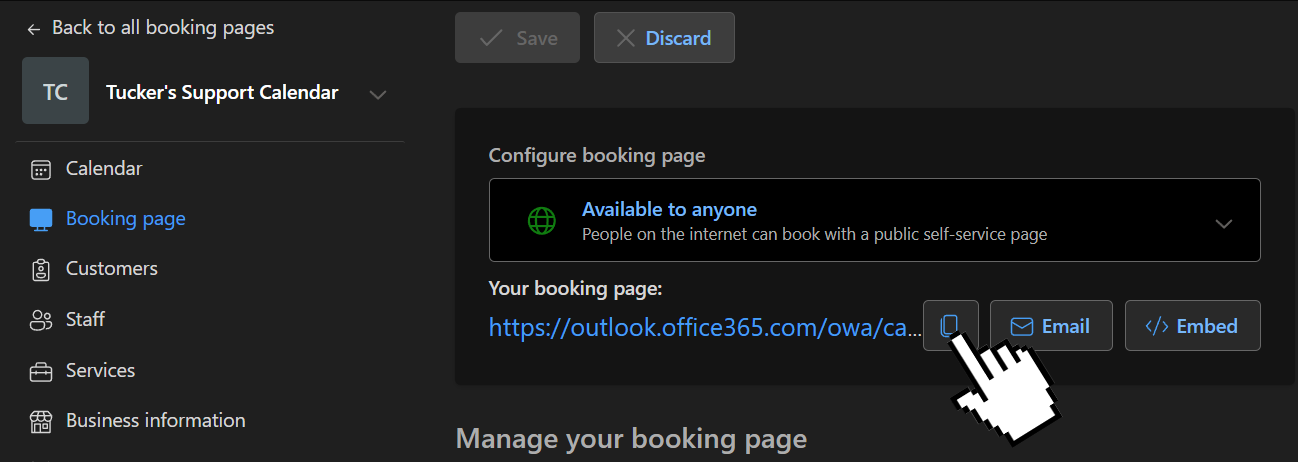
Task: Click the Business information storefront icon
Action: pyautogui.click(x=41, y=421)
